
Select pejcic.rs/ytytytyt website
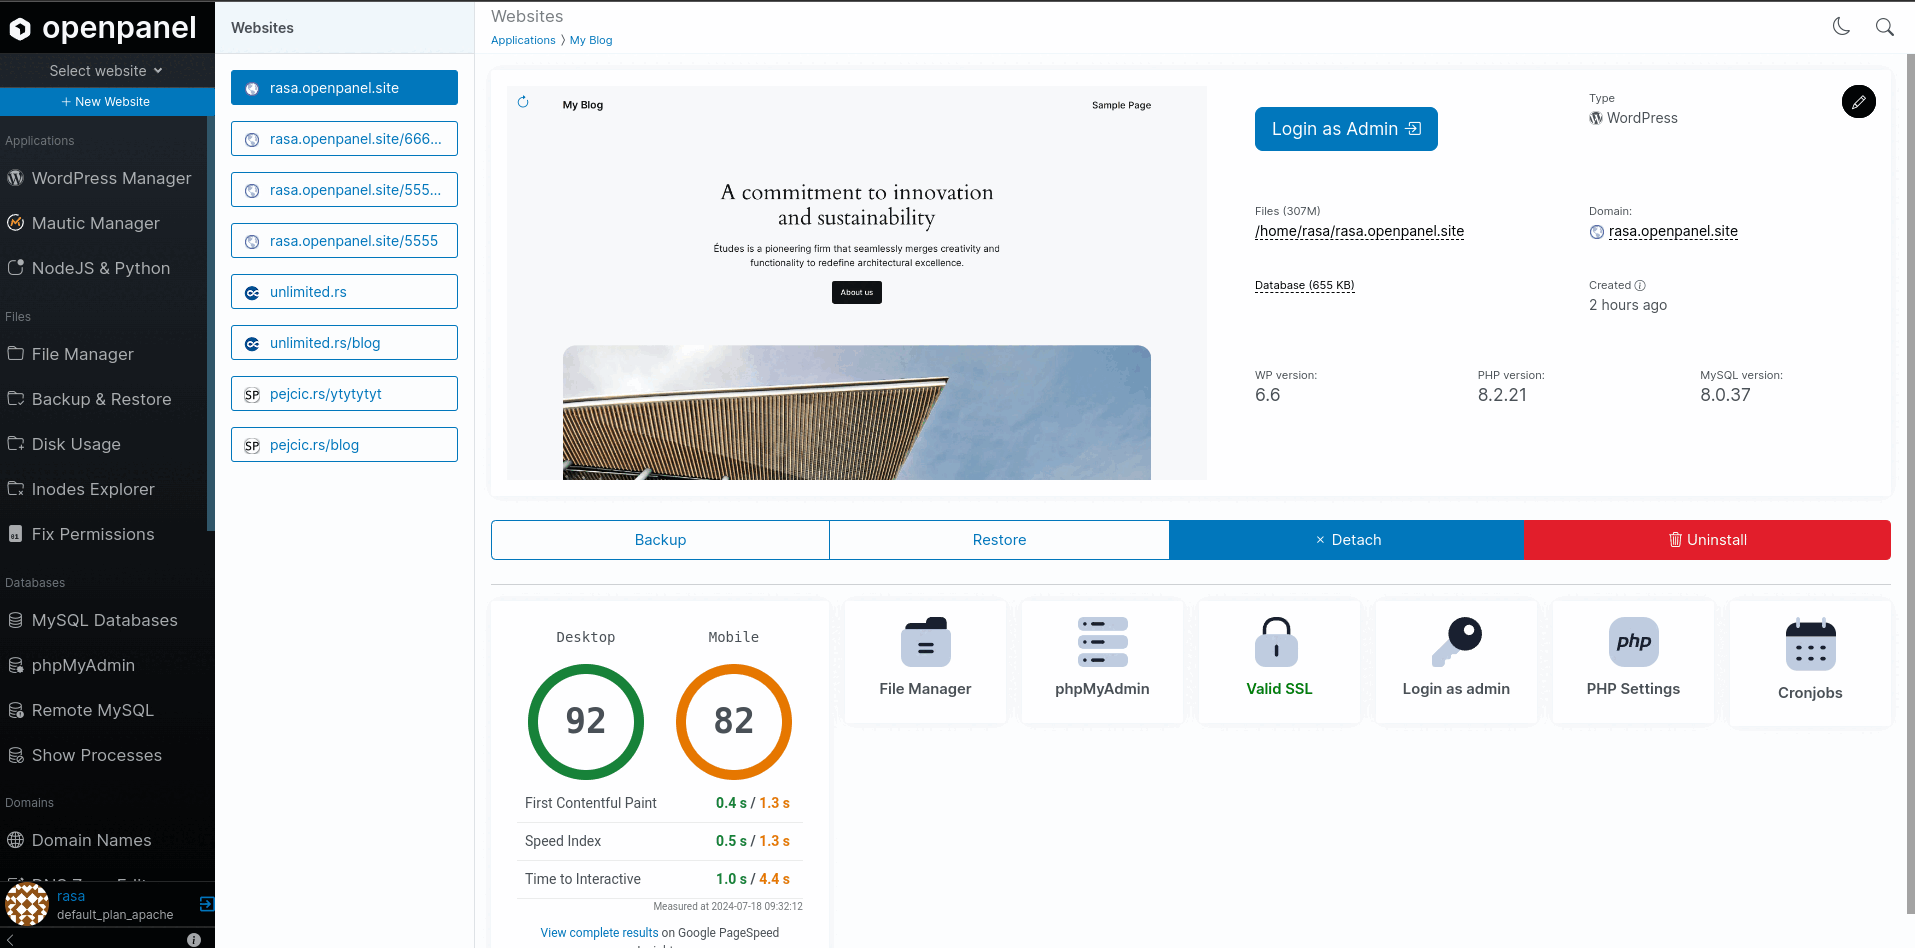(x=344, y=394)
